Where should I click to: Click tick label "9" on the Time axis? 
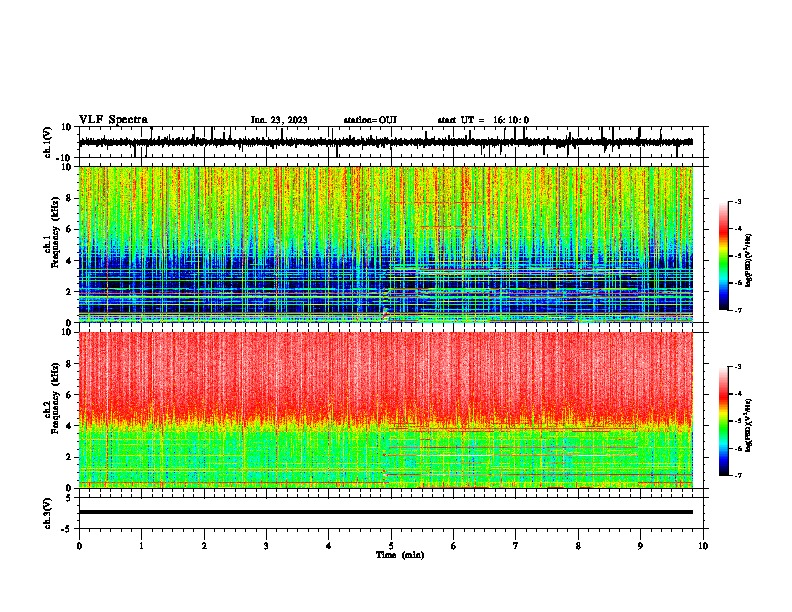pos(640,546)
